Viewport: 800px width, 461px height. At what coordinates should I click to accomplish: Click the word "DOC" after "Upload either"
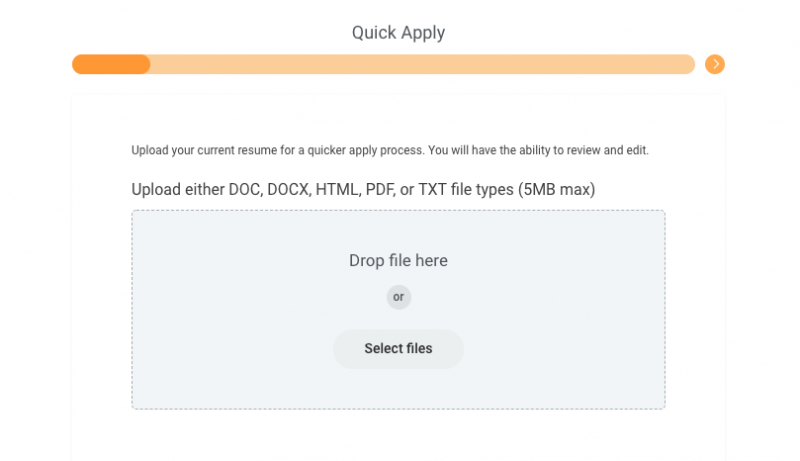pyautogui.click(x=240, y=189)
